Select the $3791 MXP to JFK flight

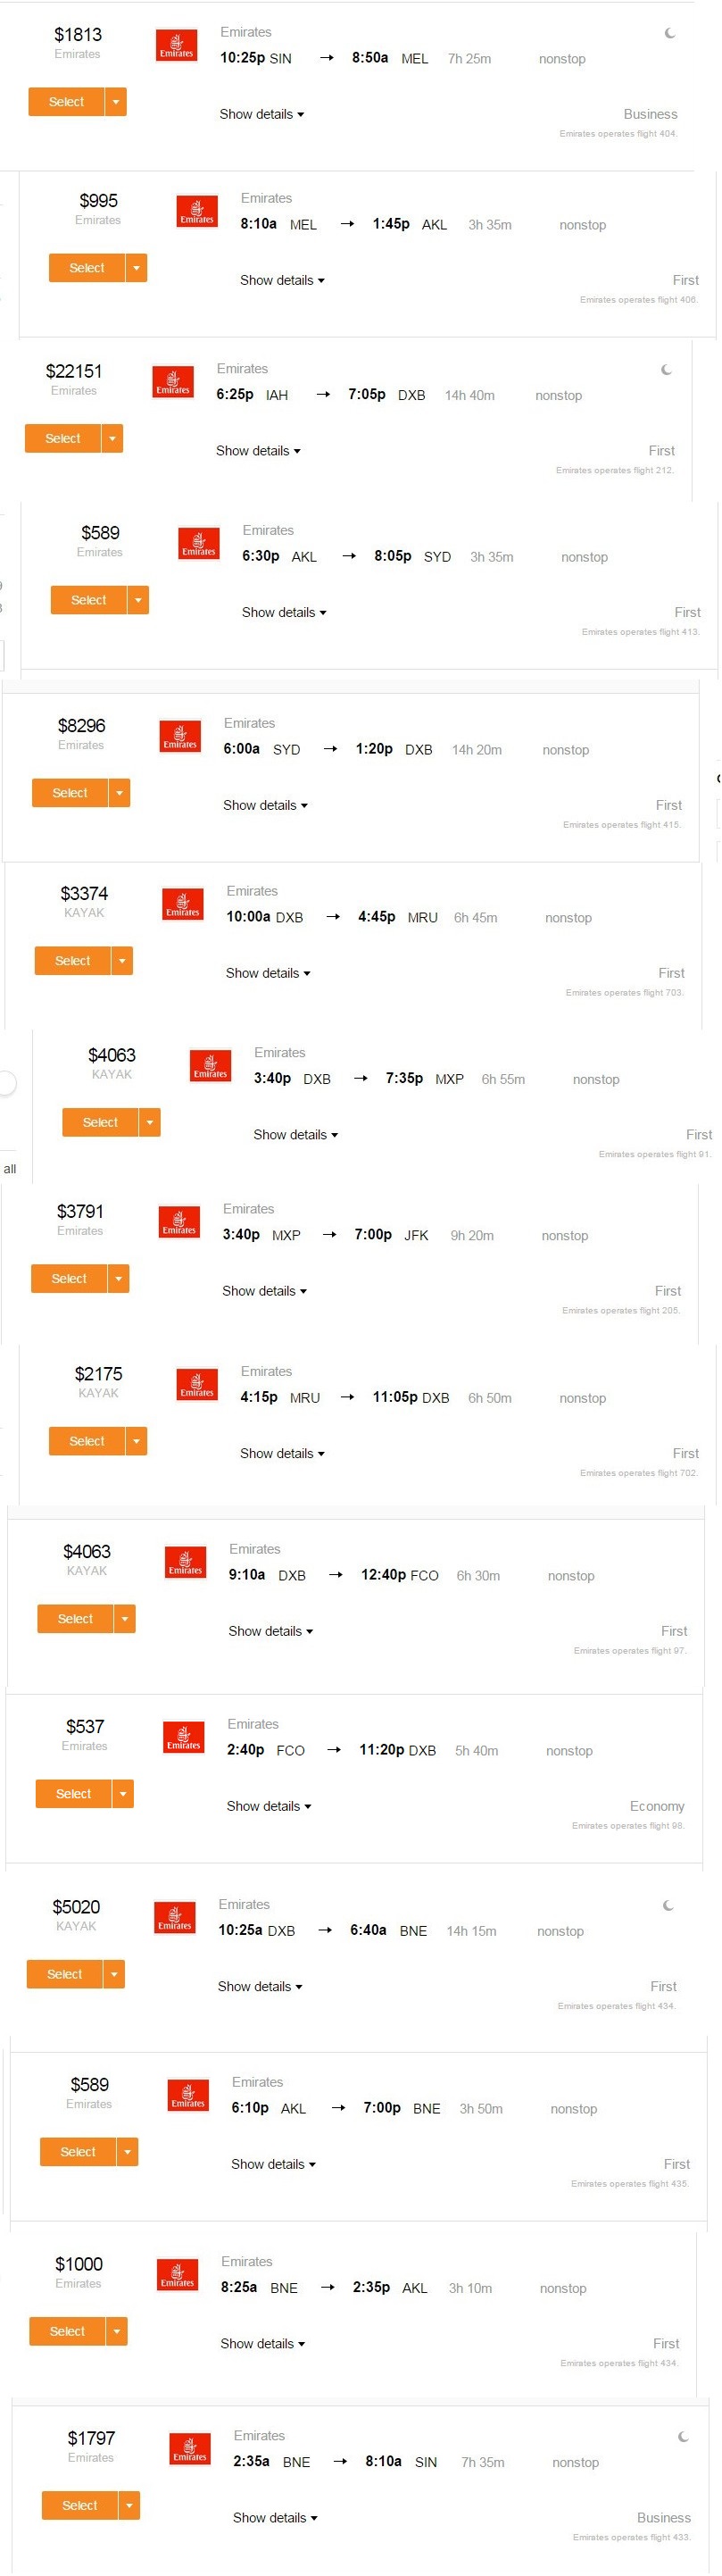coord(69,1279)
